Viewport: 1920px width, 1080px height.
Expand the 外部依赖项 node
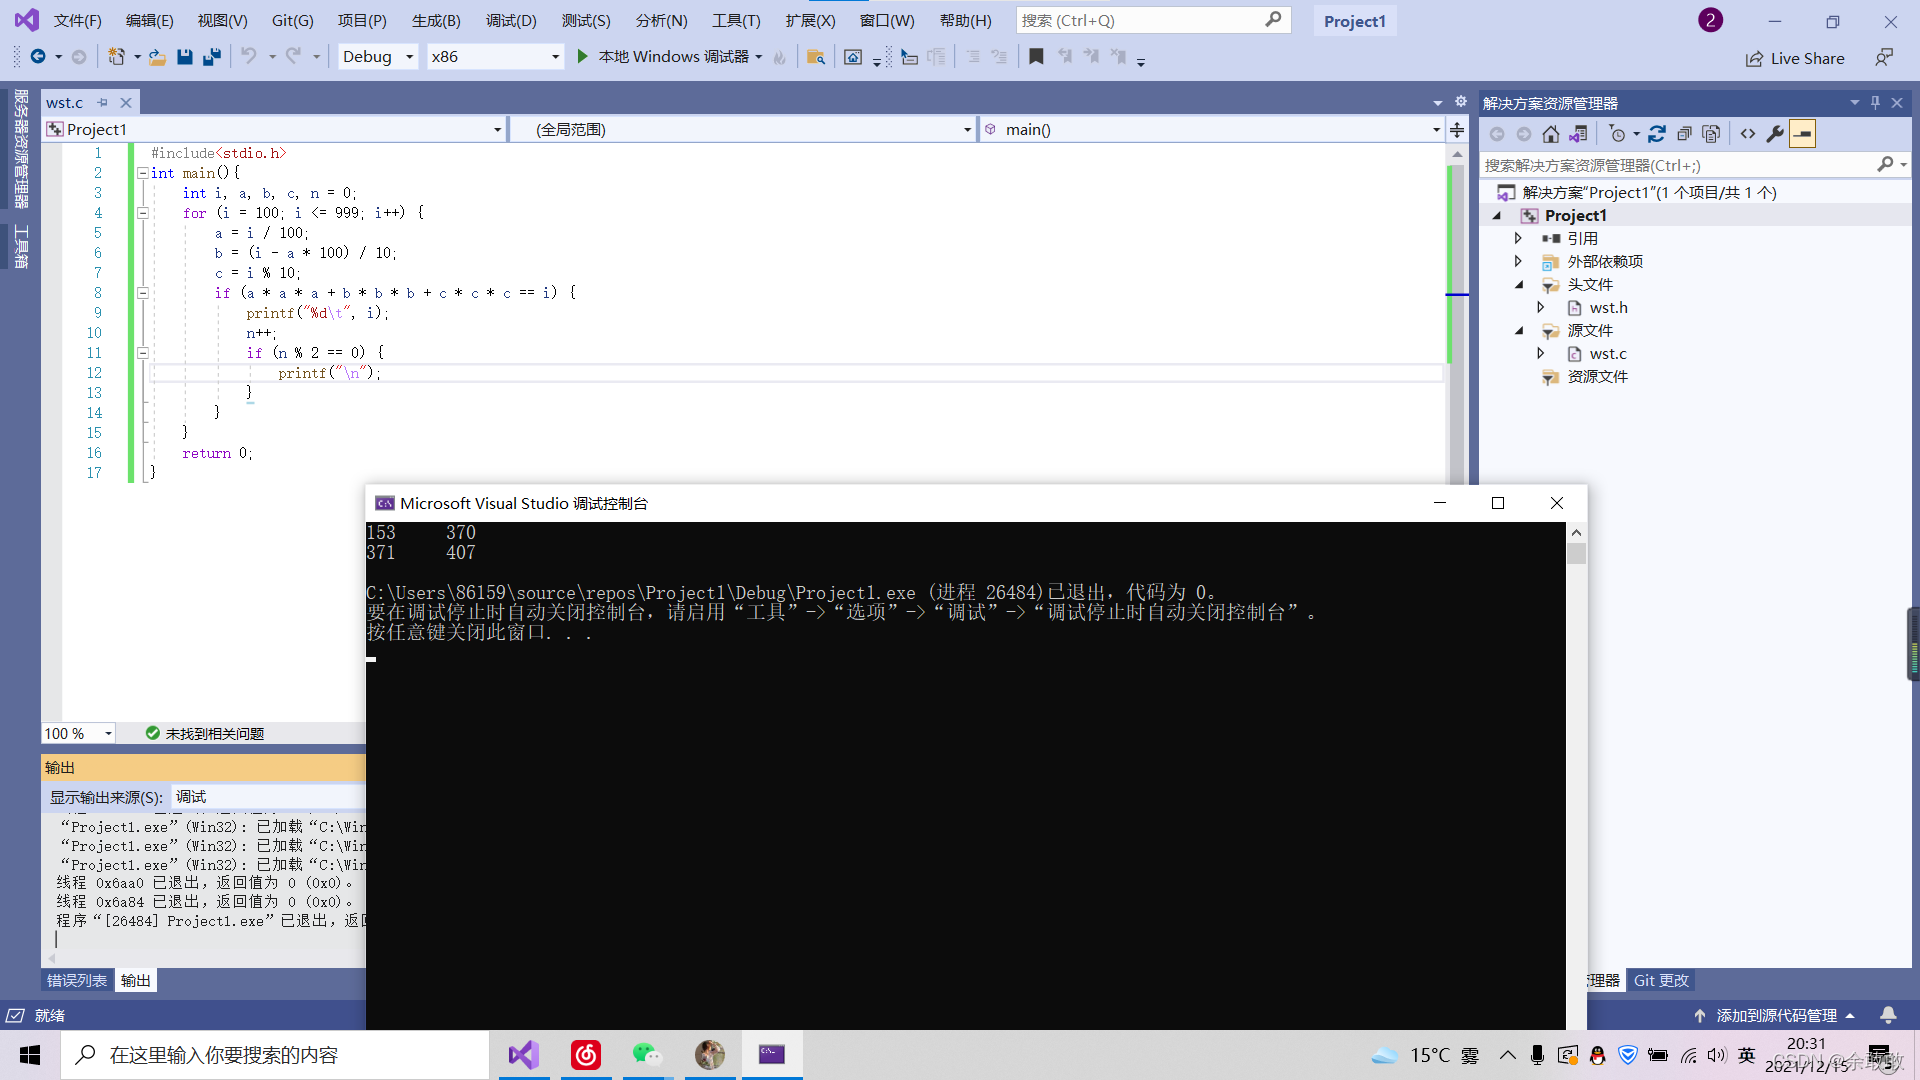(1518, 261)
